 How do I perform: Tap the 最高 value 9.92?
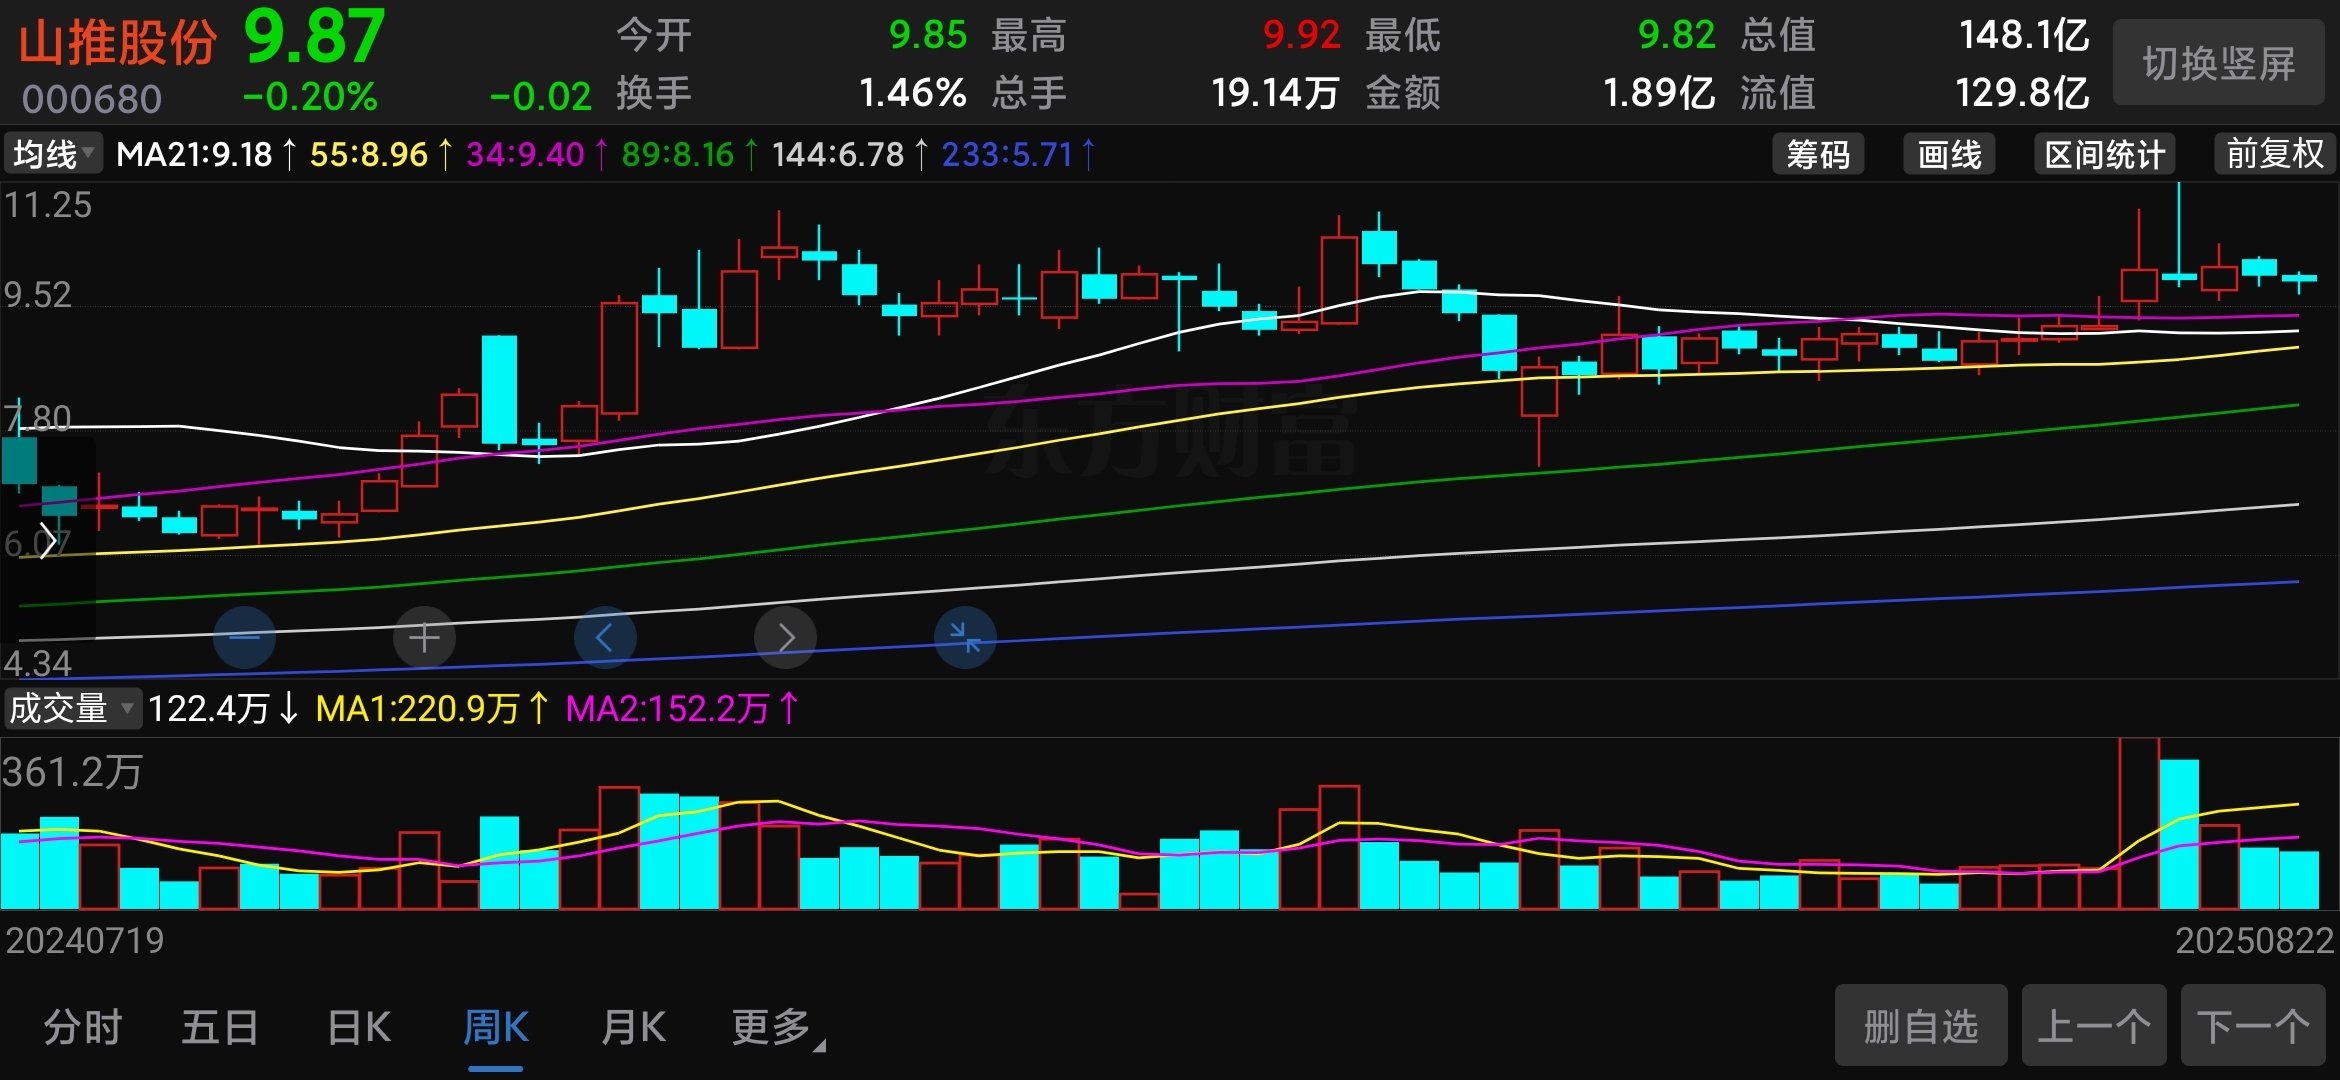[1301, 35]
